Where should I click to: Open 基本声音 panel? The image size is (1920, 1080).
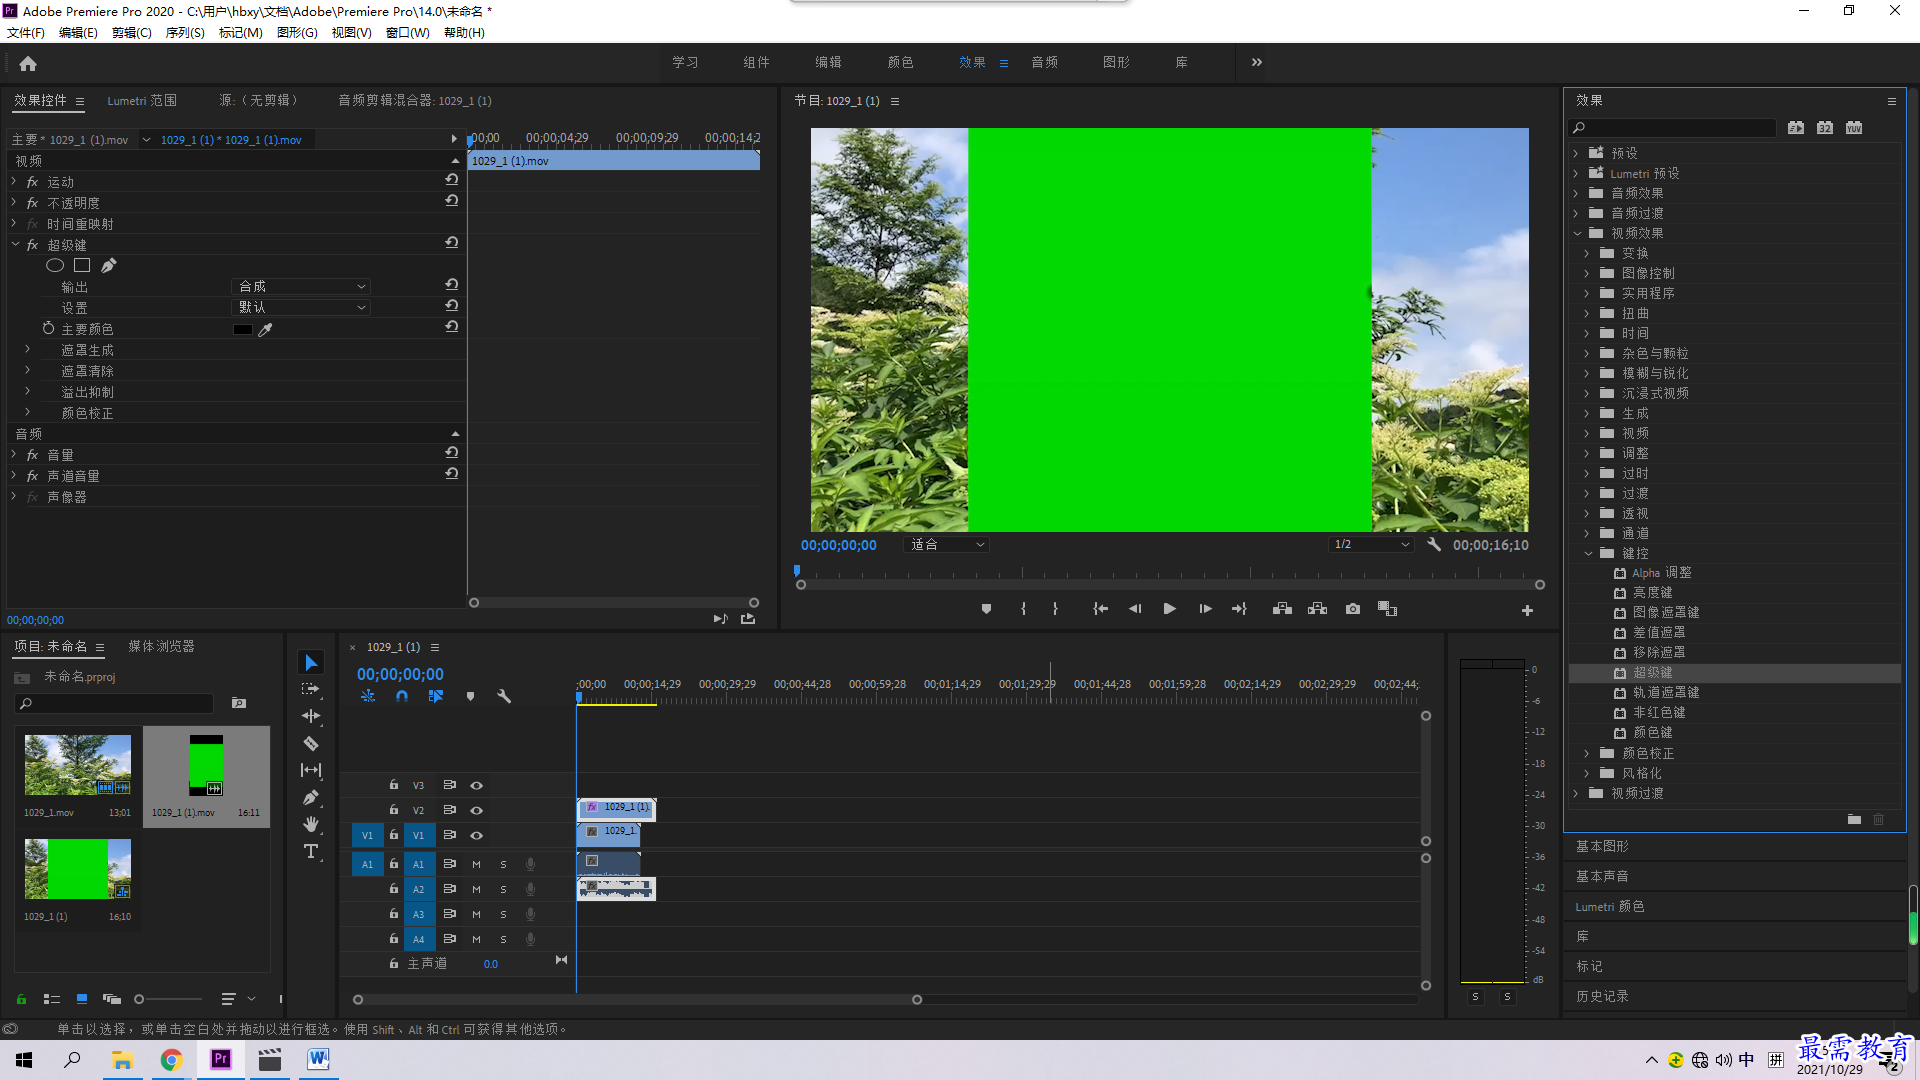click(x=1602, y=876)
